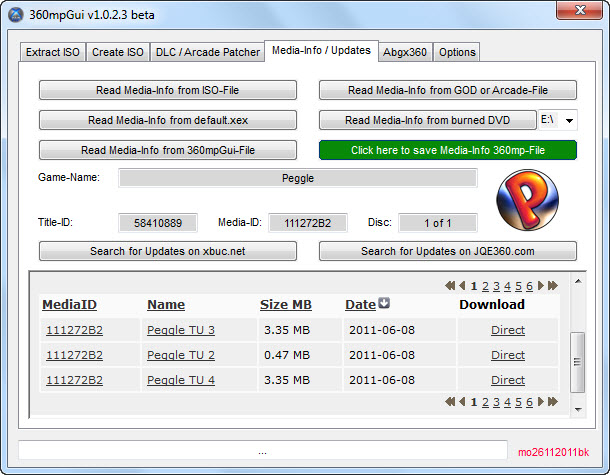The image size is (610, 475).
Task: Sort by Size MB column header
Action: 286,305
